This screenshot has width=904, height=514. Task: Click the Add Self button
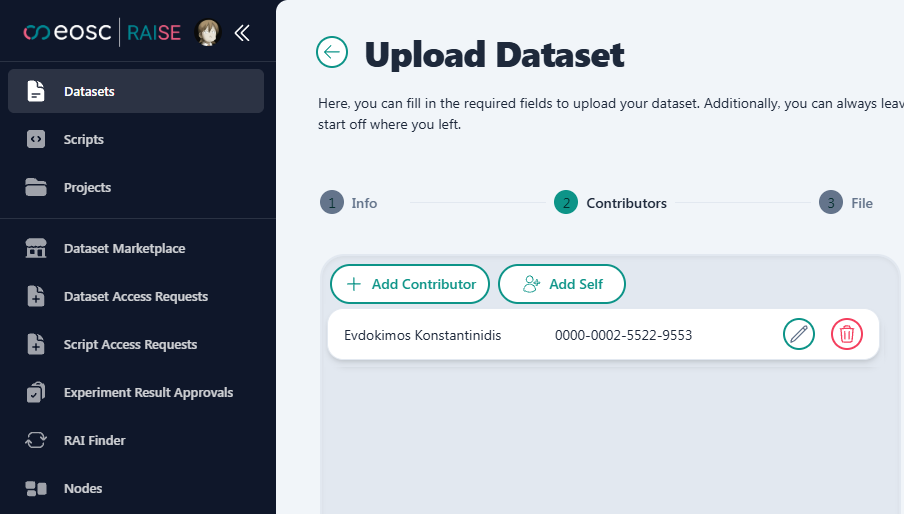click(562, 284)
